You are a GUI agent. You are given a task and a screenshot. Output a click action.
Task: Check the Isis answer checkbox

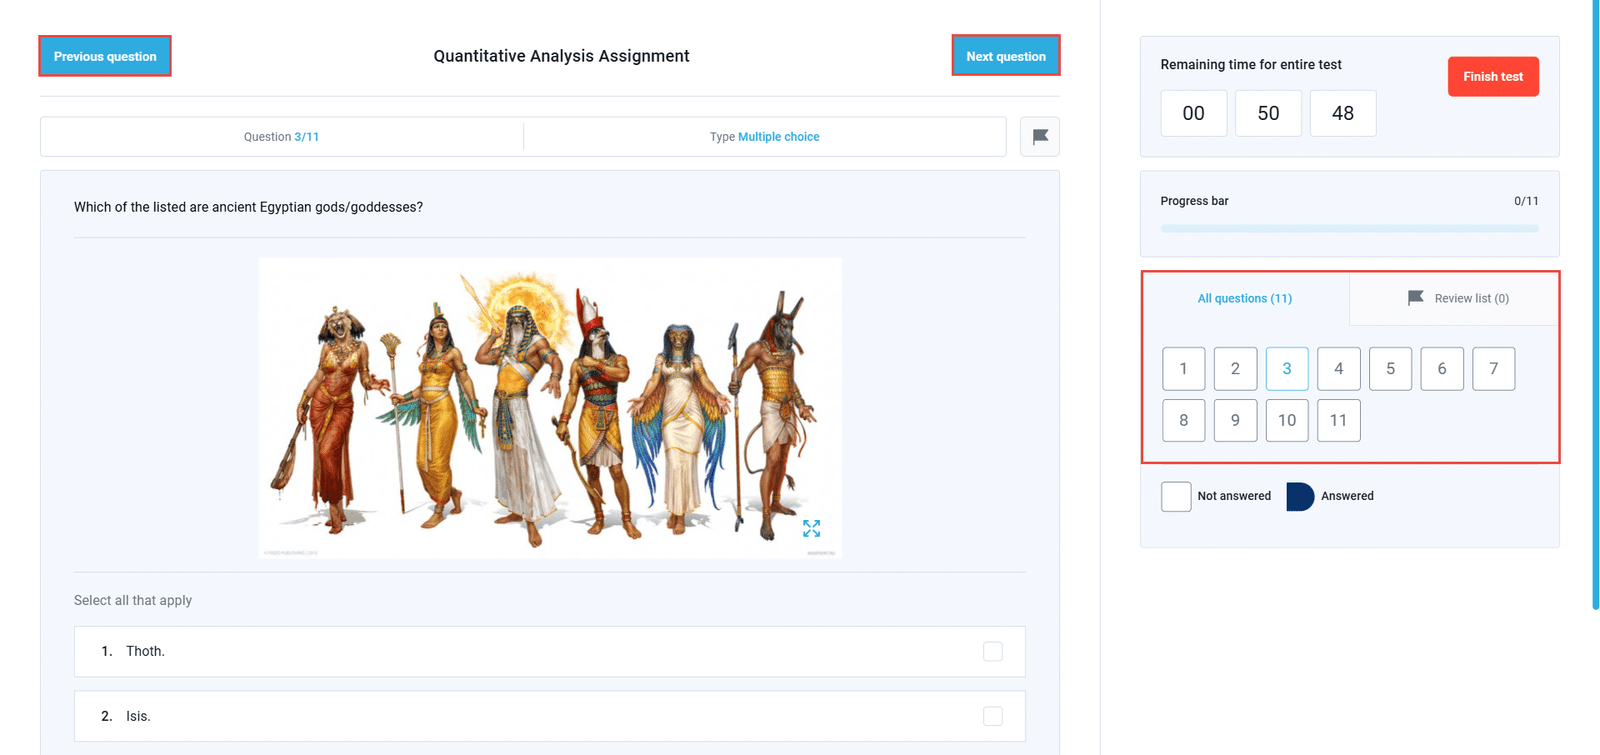(992, 716)
